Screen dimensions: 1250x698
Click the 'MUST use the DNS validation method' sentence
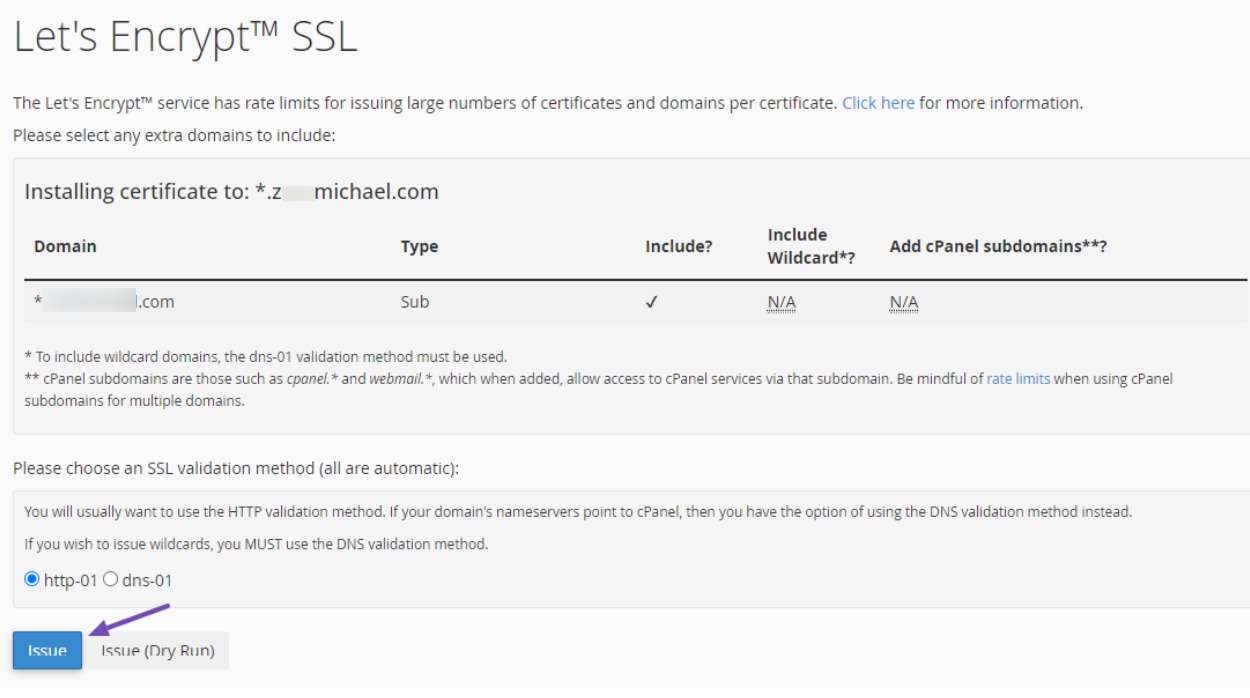pos(256,545)
